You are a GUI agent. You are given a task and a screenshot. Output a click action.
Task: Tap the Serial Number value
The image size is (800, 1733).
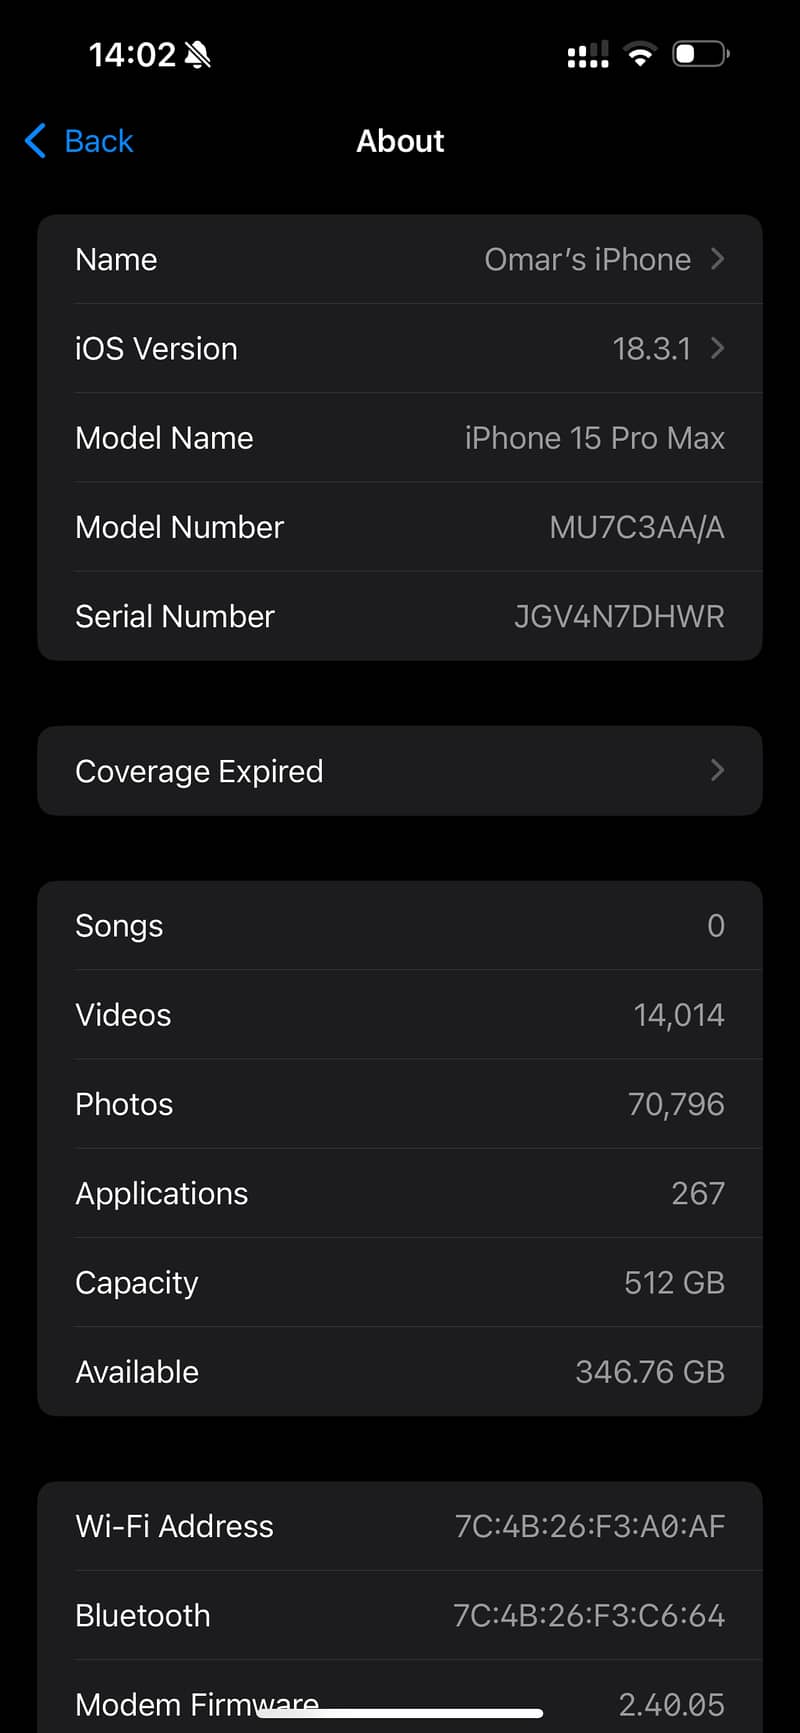coord(619,616)
